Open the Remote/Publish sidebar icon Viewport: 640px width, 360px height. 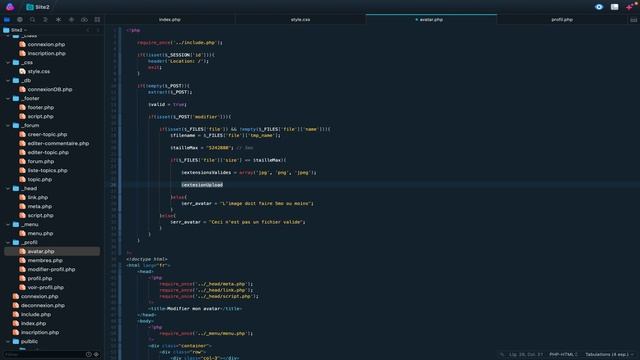[x=84, y=20]
